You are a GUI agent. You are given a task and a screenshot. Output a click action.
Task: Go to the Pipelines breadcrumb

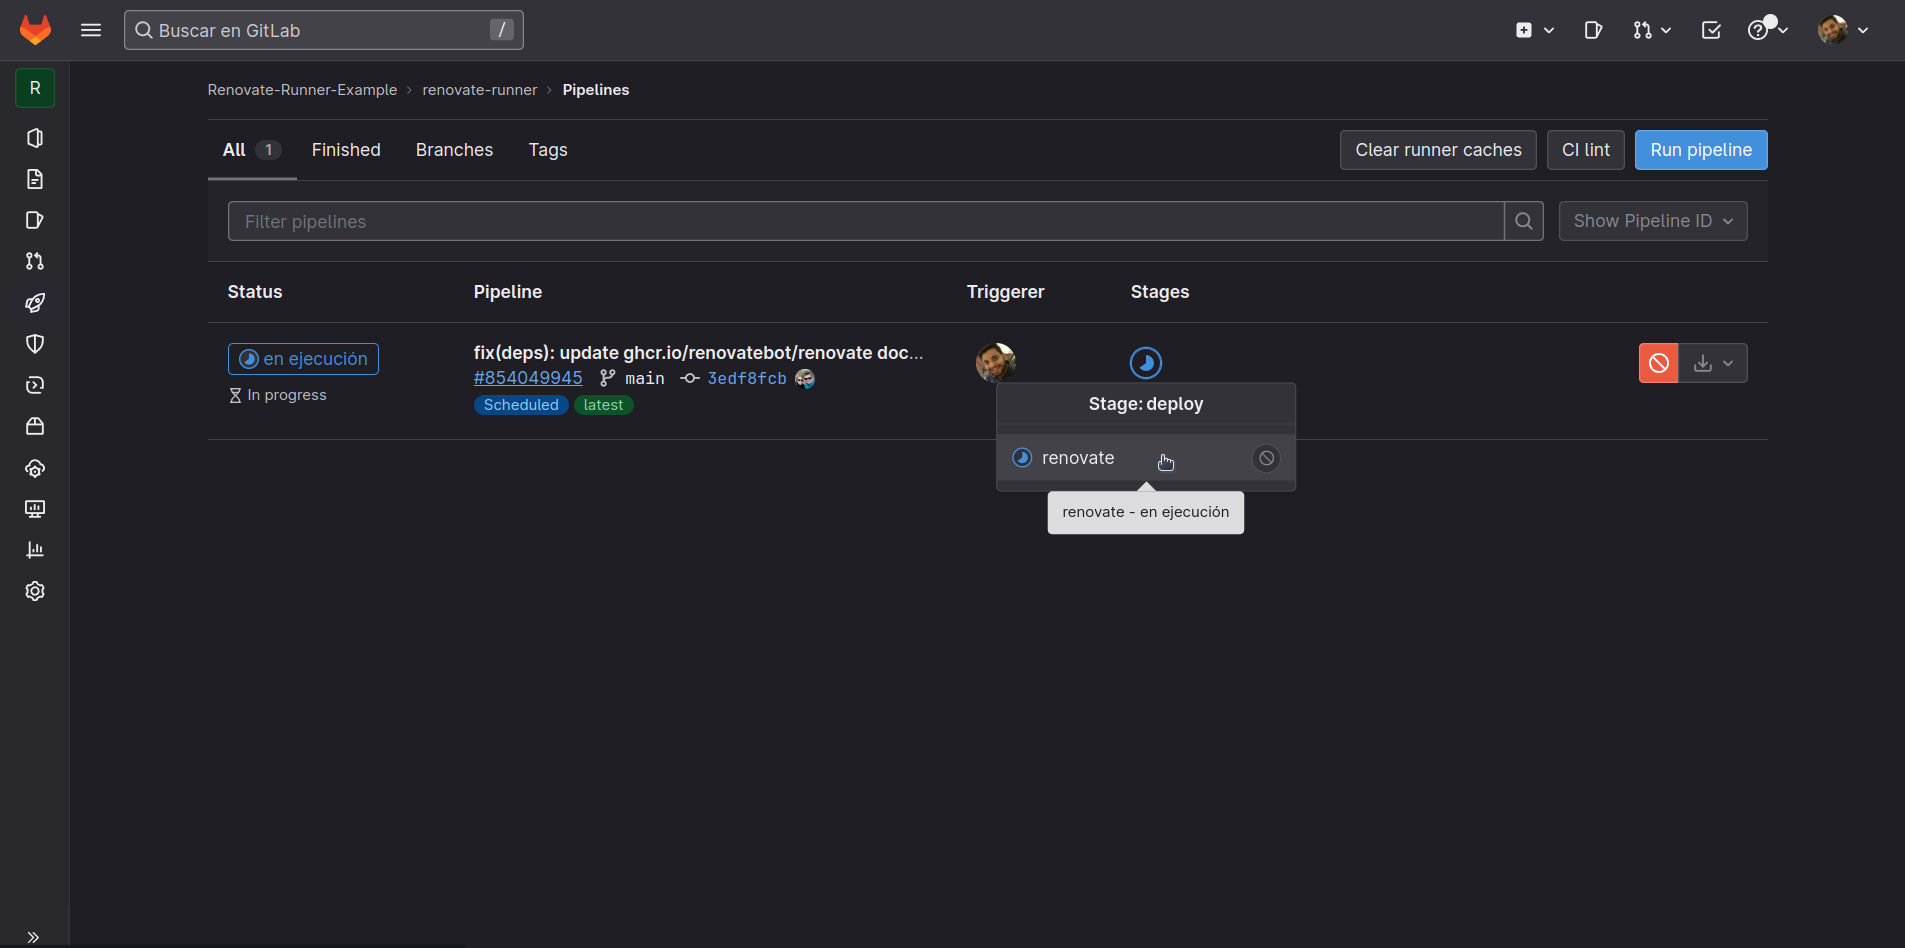[596, 90]
